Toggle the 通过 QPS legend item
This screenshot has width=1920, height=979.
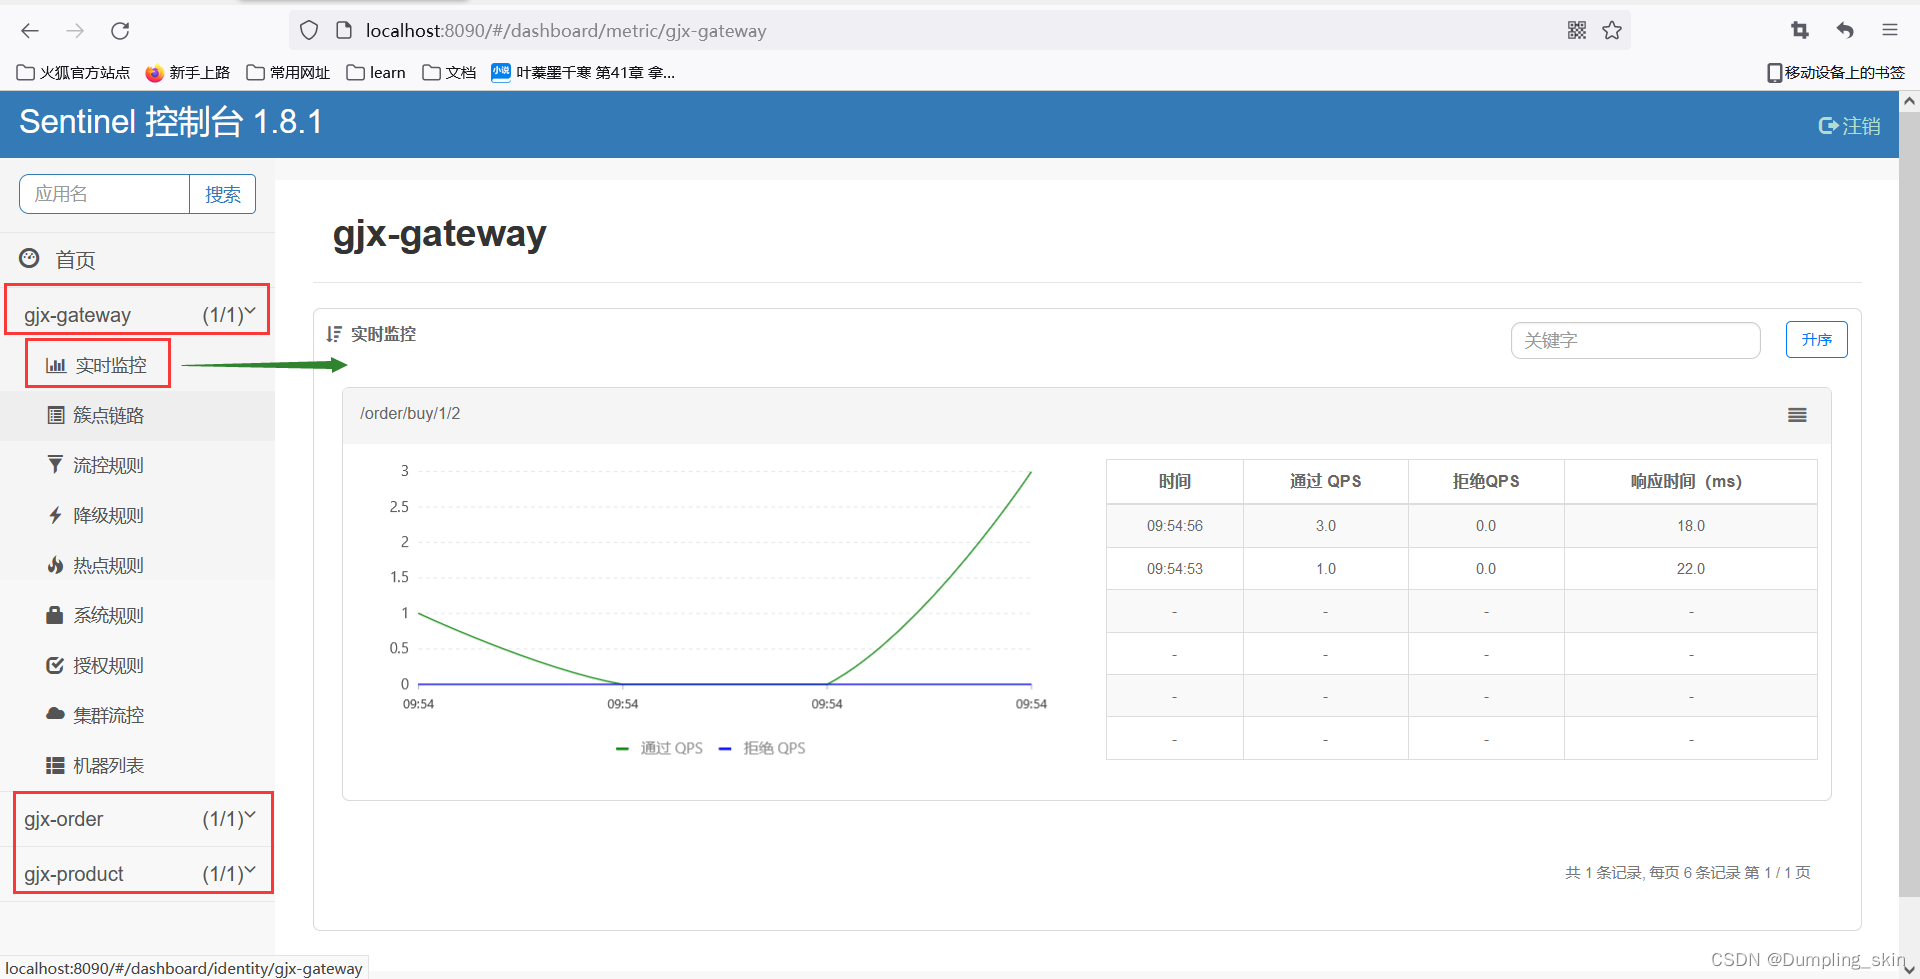(659, 748)
